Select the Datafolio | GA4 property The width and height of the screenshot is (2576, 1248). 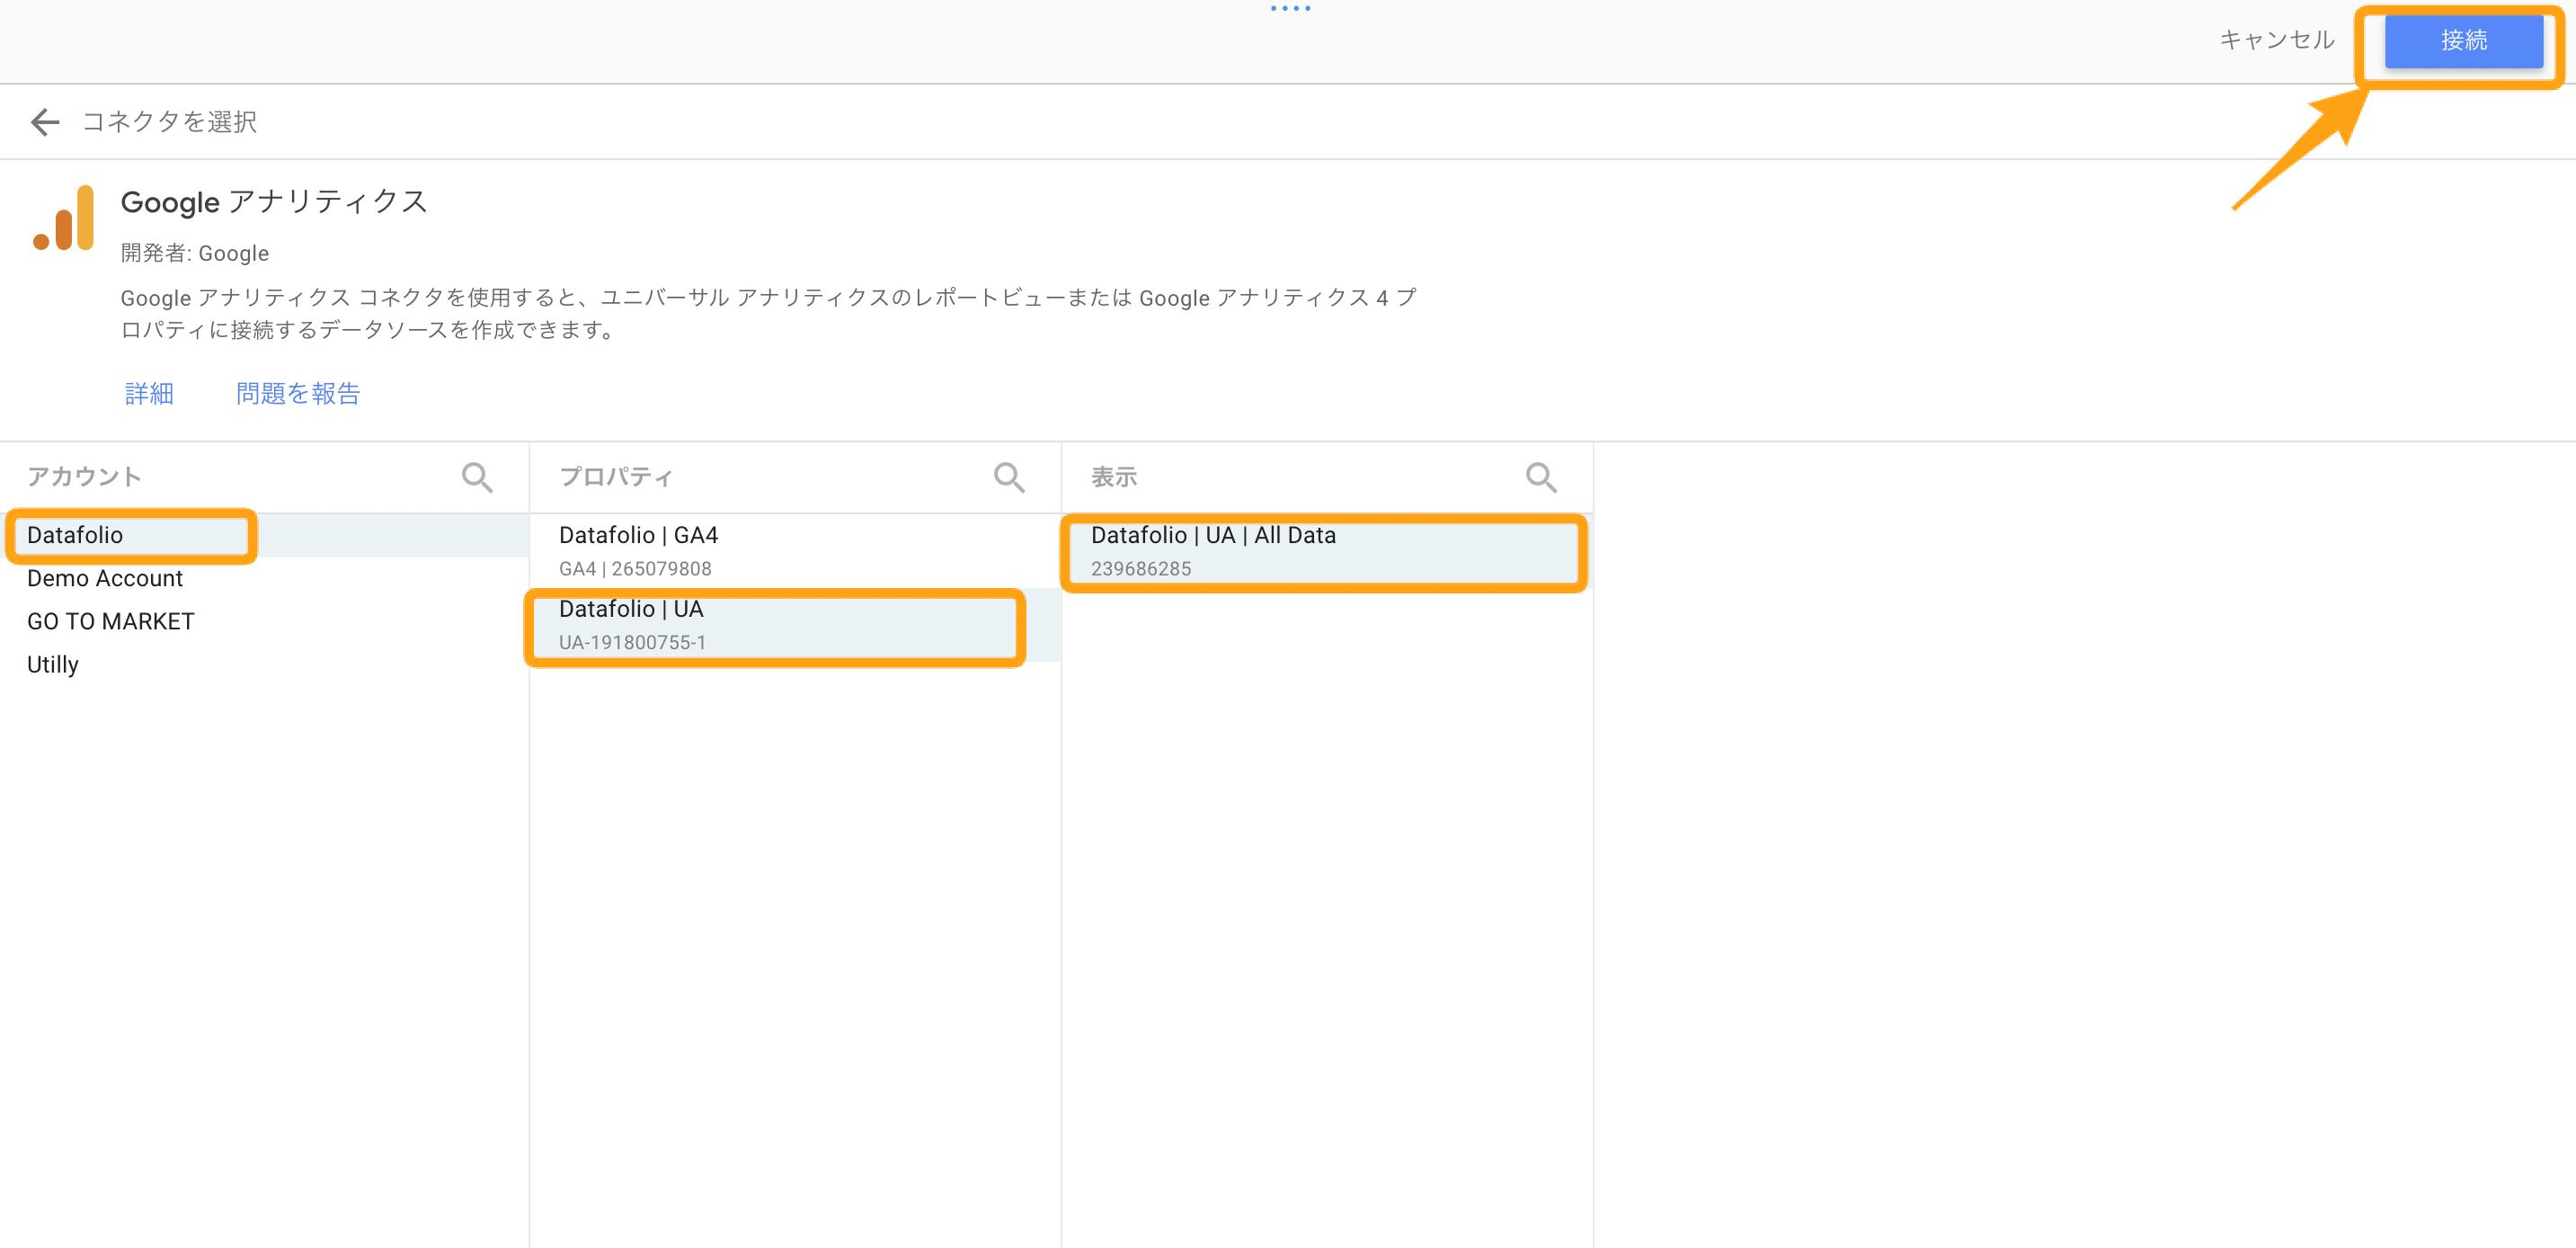(795, 551)
